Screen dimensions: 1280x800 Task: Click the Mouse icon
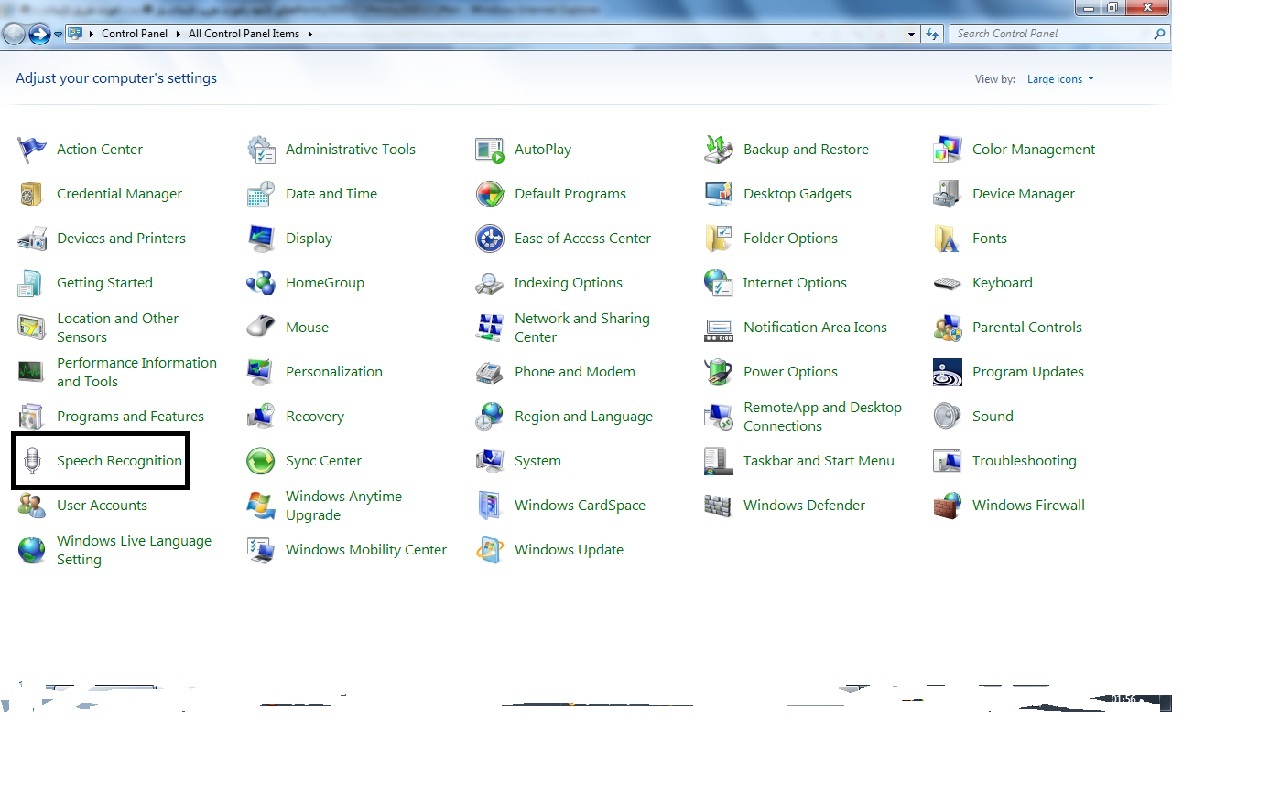(260, 327)
